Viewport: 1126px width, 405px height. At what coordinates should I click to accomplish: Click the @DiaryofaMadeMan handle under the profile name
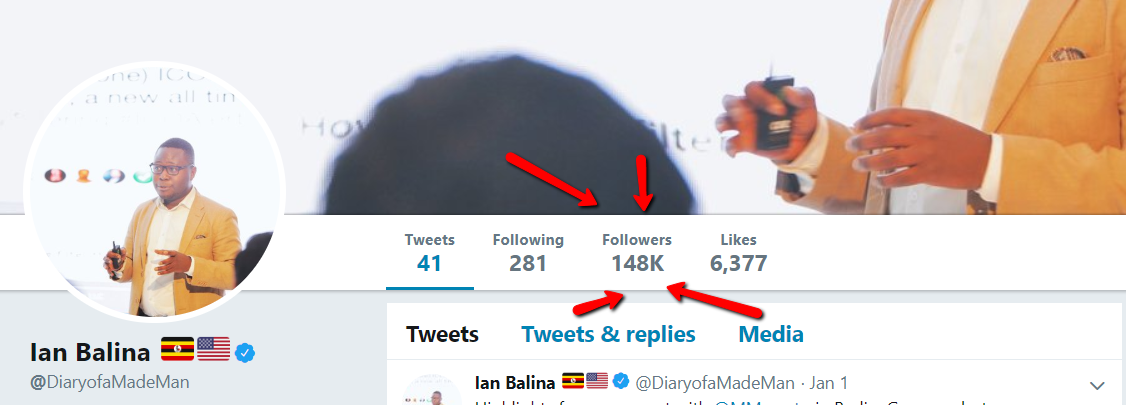point(110,382)
